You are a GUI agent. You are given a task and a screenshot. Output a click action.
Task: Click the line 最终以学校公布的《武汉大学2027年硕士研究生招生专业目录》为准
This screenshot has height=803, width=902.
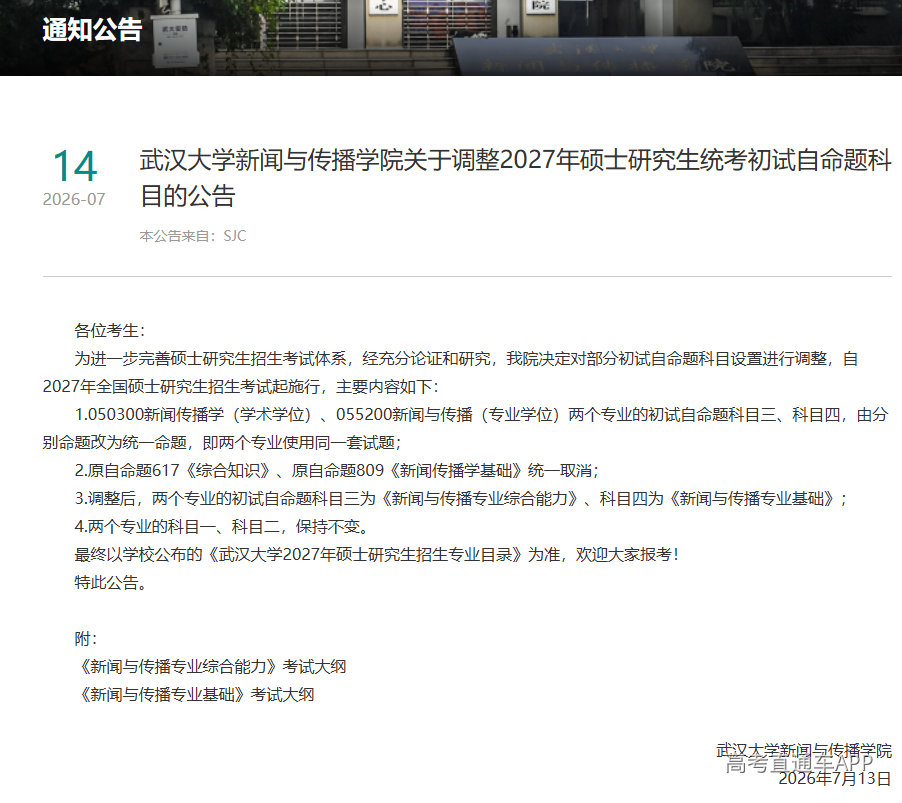point(376,555)
